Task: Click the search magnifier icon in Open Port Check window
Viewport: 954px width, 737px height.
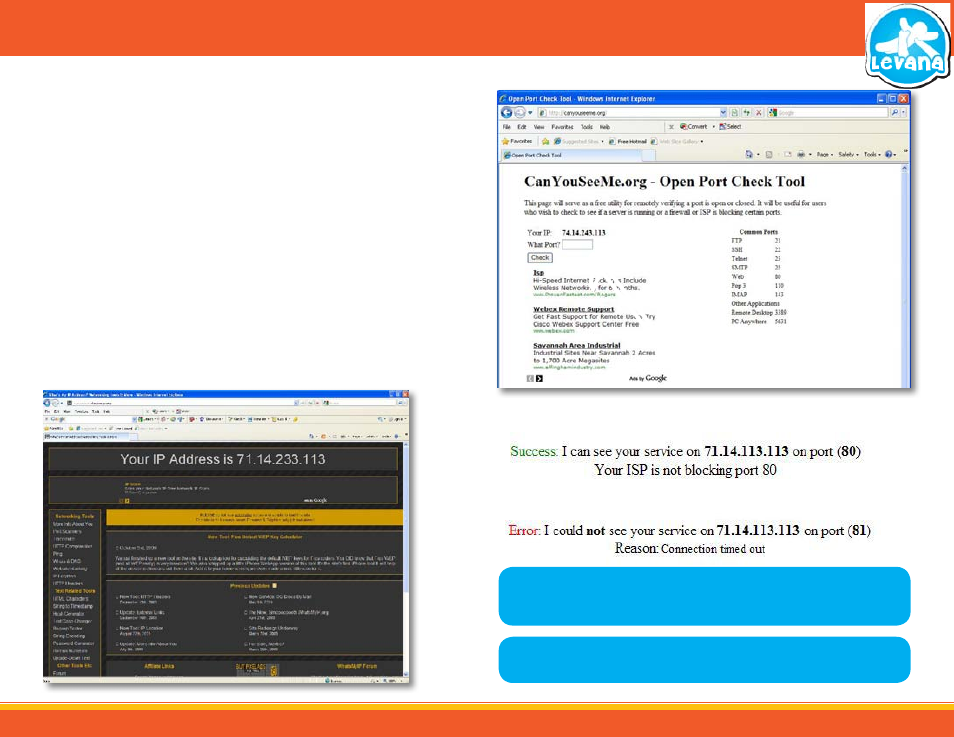Action: coord(894,113)
